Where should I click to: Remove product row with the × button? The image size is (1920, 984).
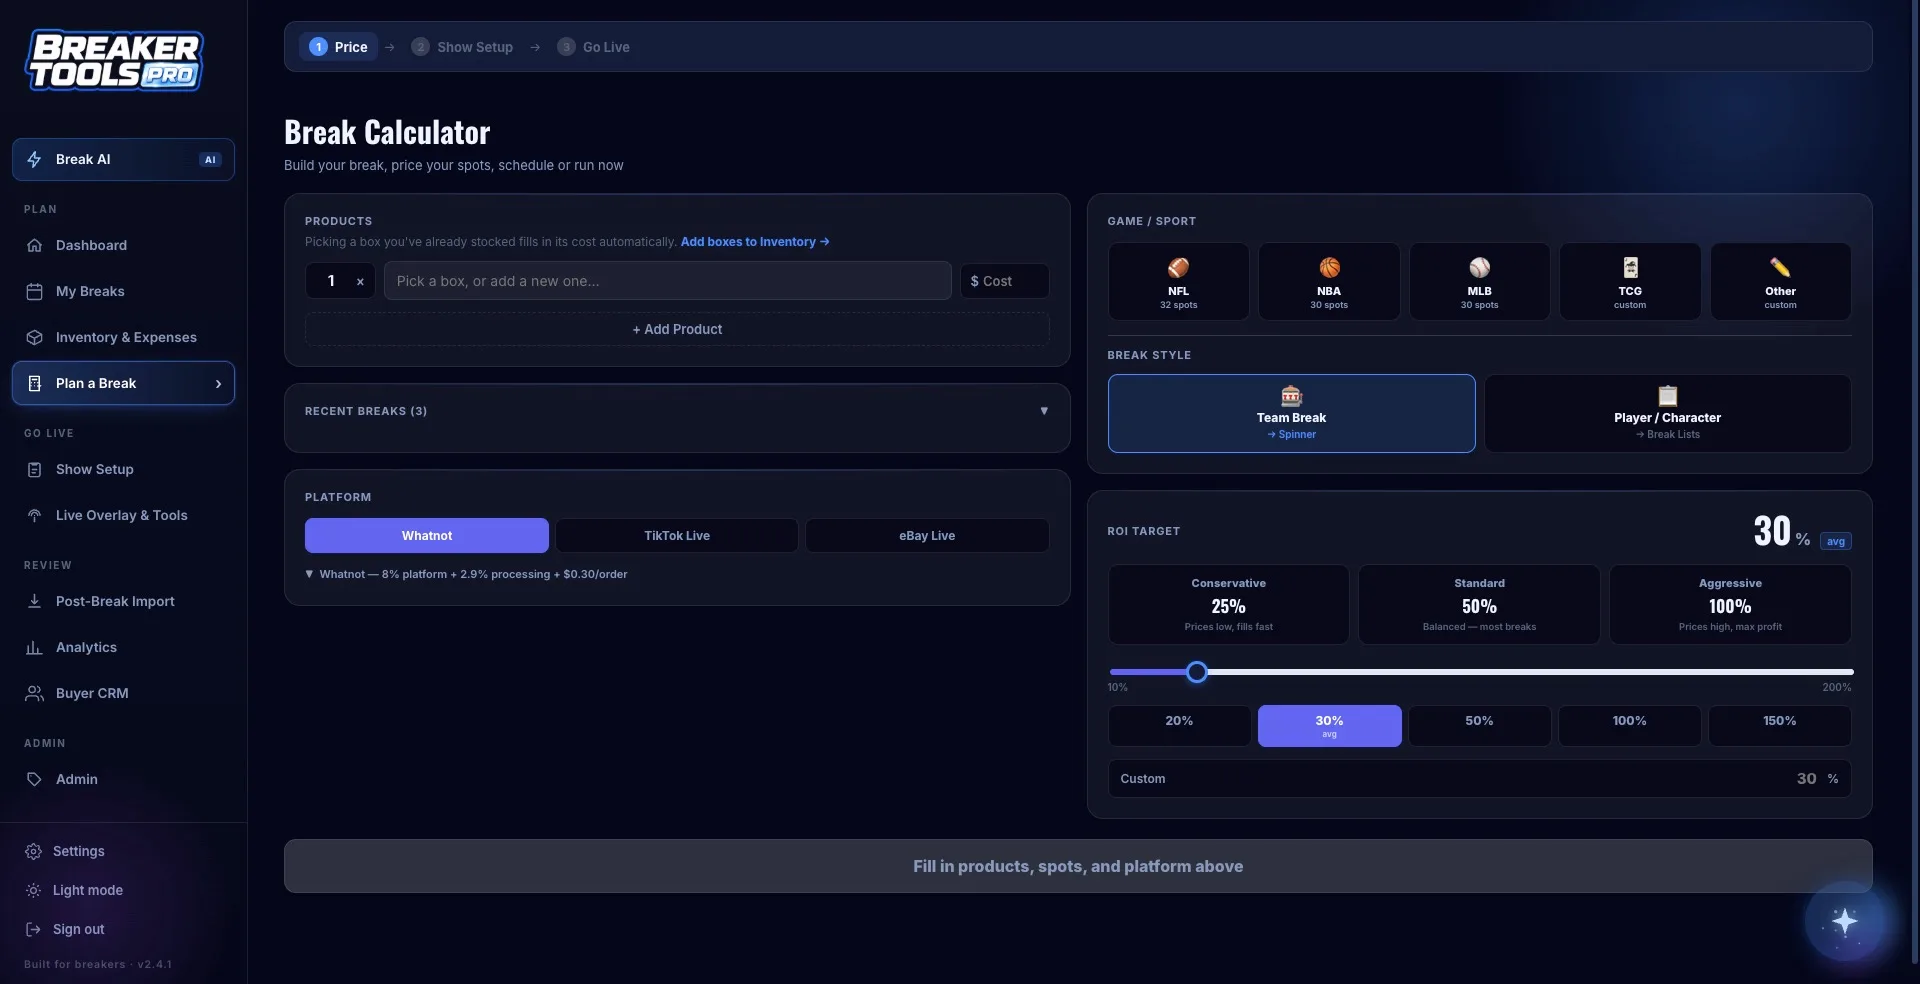pos(360,282)
